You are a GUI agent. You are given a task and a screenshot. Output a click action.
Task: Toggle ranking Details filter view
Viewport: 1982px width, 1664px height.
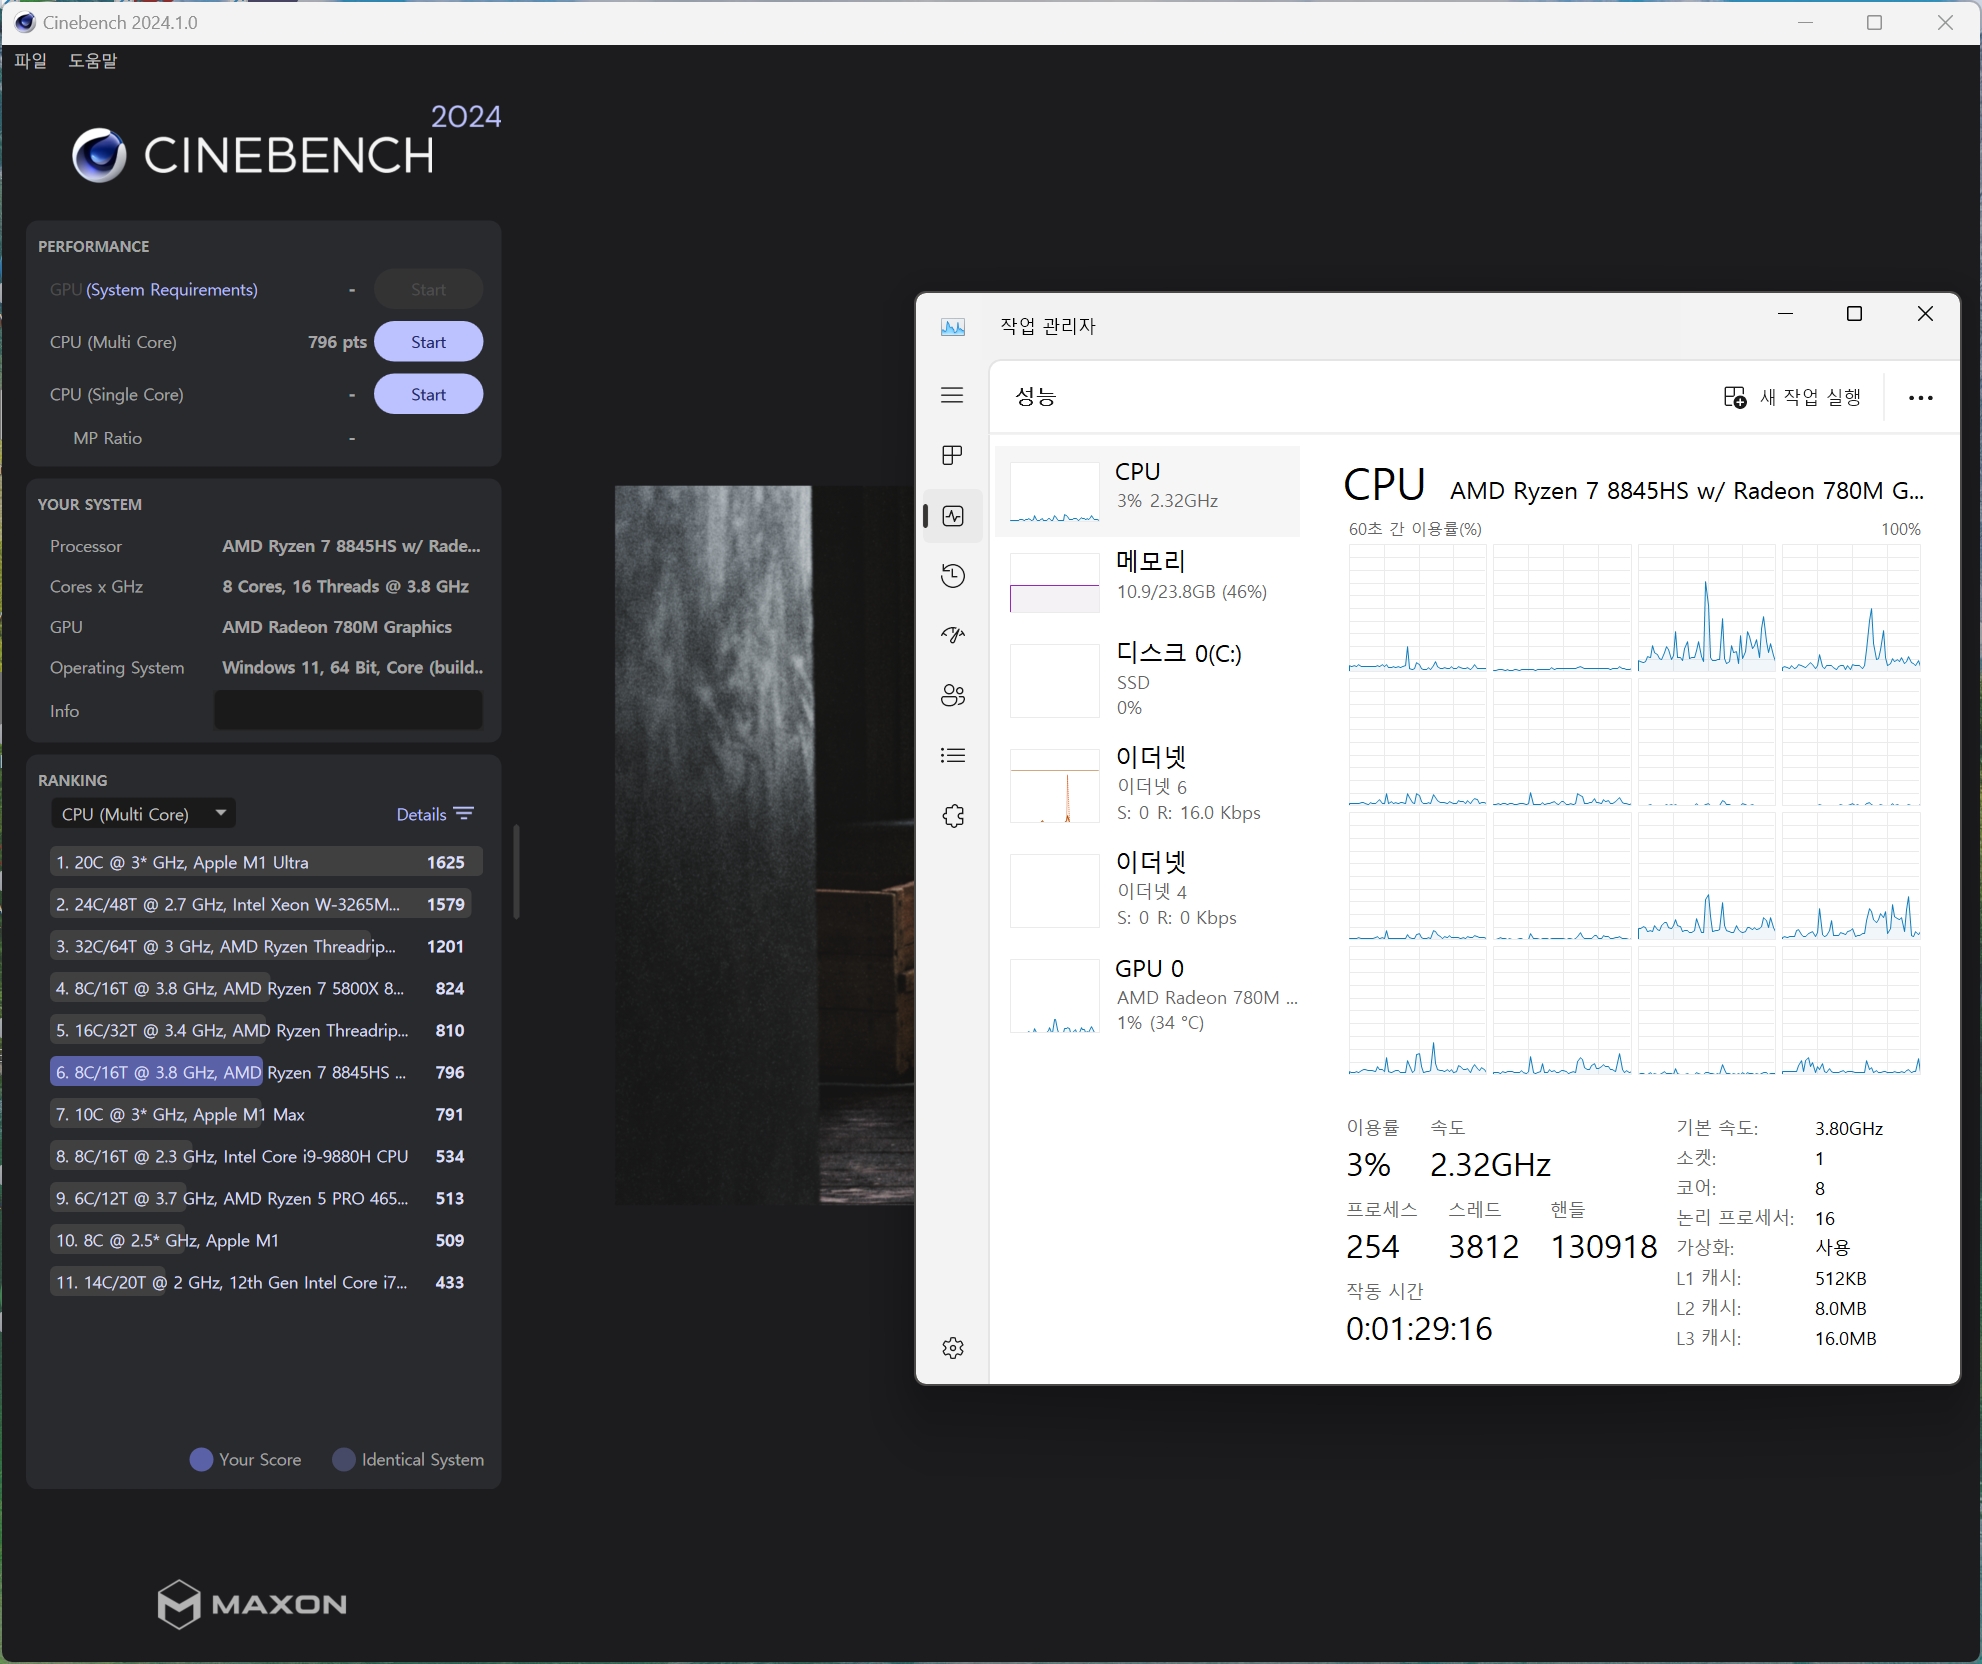click(435, 814)
